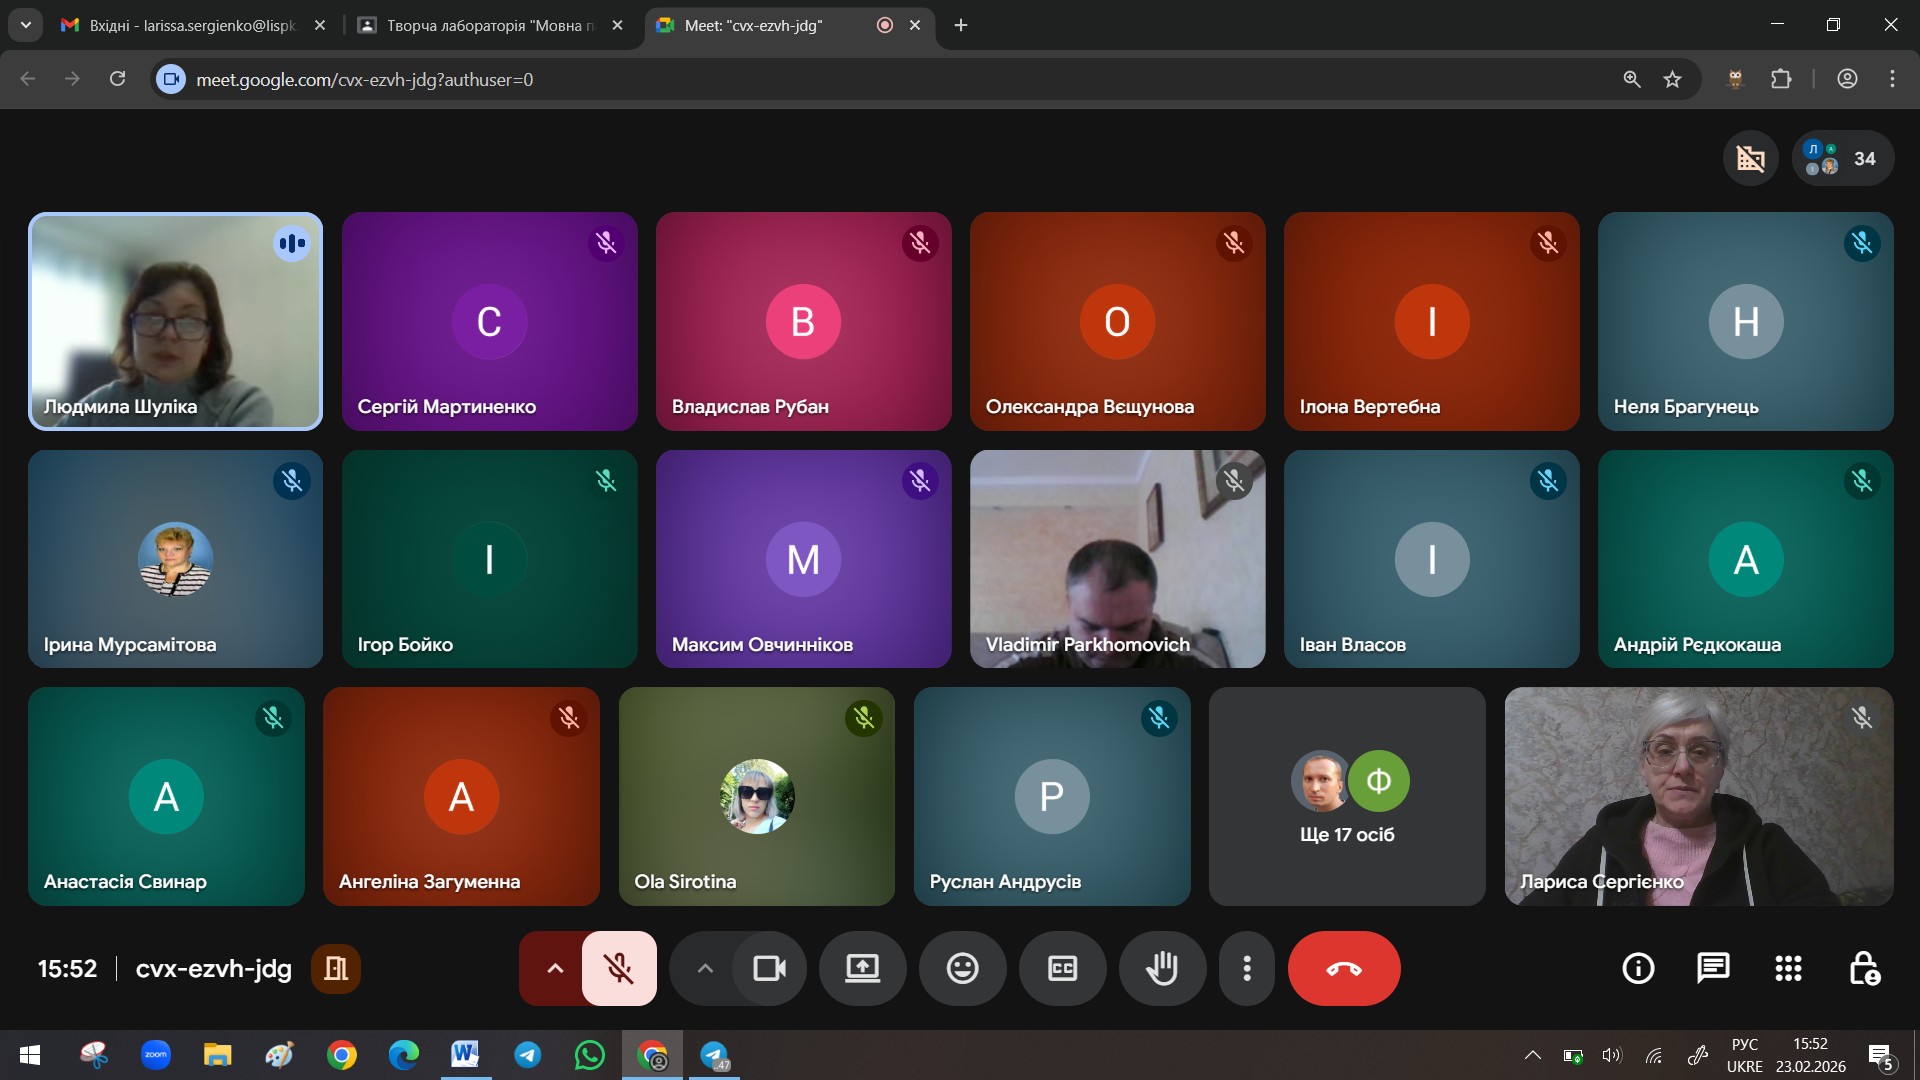Screen dimensions: 1920x1080
Task: Switch to the Gmail inbox tab
Action: pyautogui.click(x=190, y=25)
